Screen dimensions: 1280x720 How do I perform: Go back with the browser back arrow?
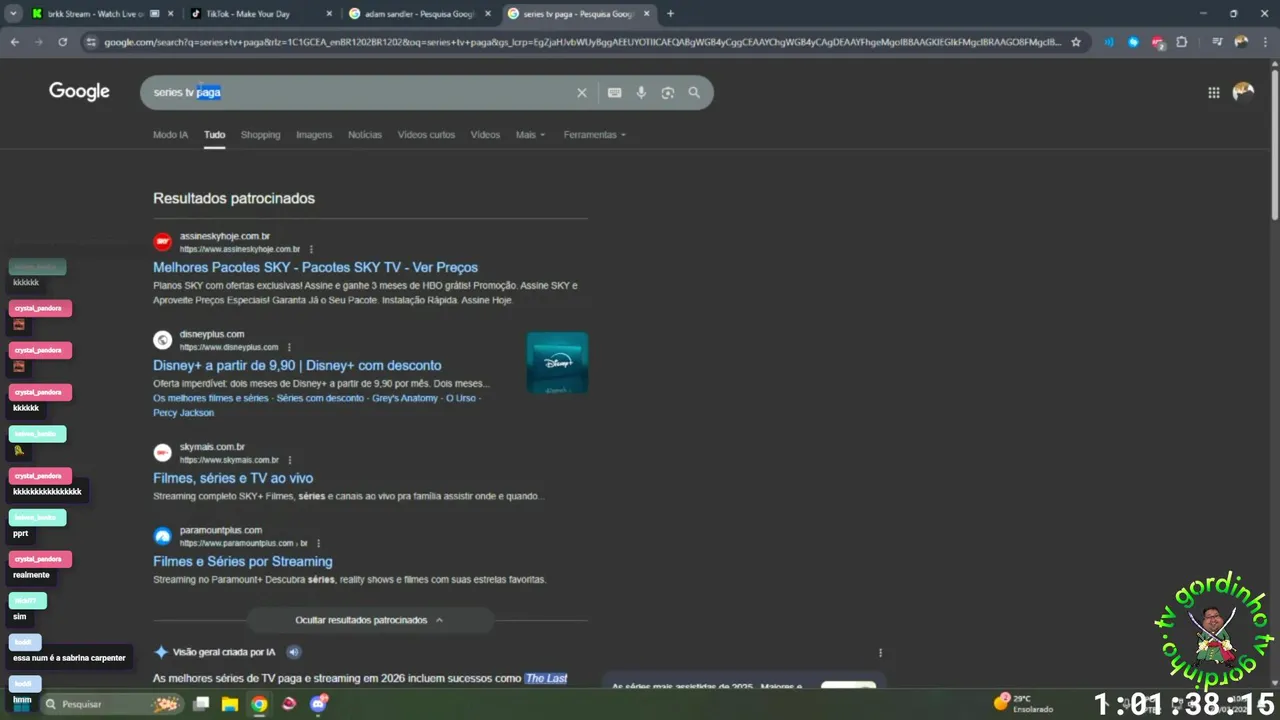[14, 42]
